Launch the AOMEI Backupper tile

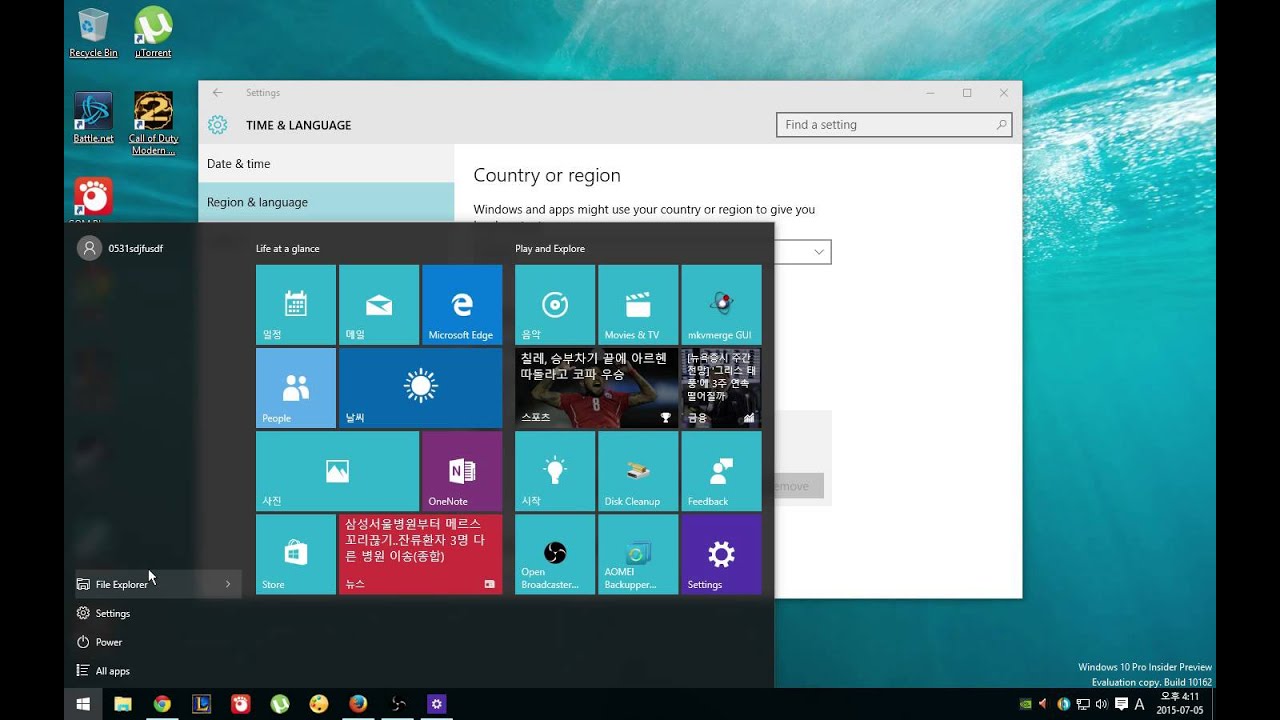coord(638,554)
